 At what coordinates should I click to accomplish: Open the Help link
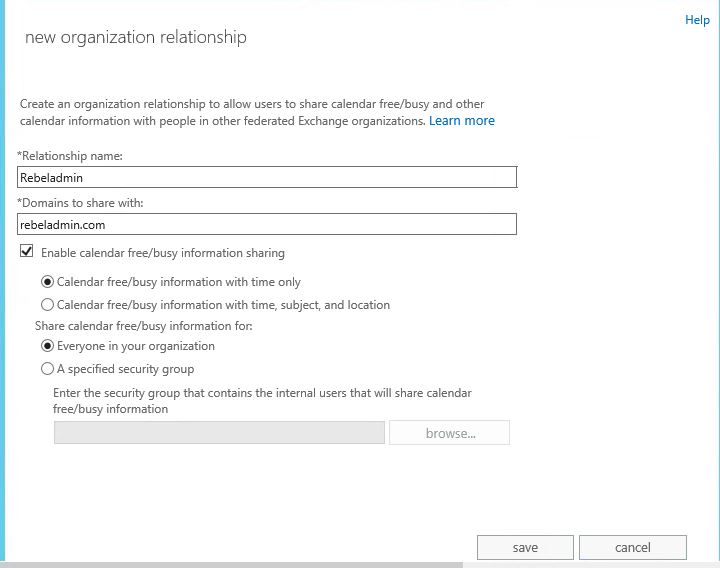click(697, 20)
